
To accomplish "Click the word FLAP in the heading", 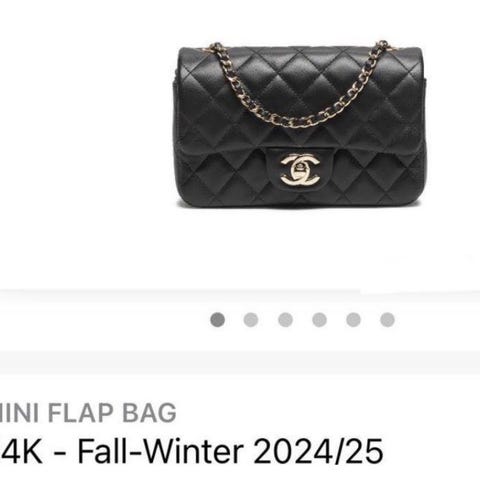I will click(83, 413).
